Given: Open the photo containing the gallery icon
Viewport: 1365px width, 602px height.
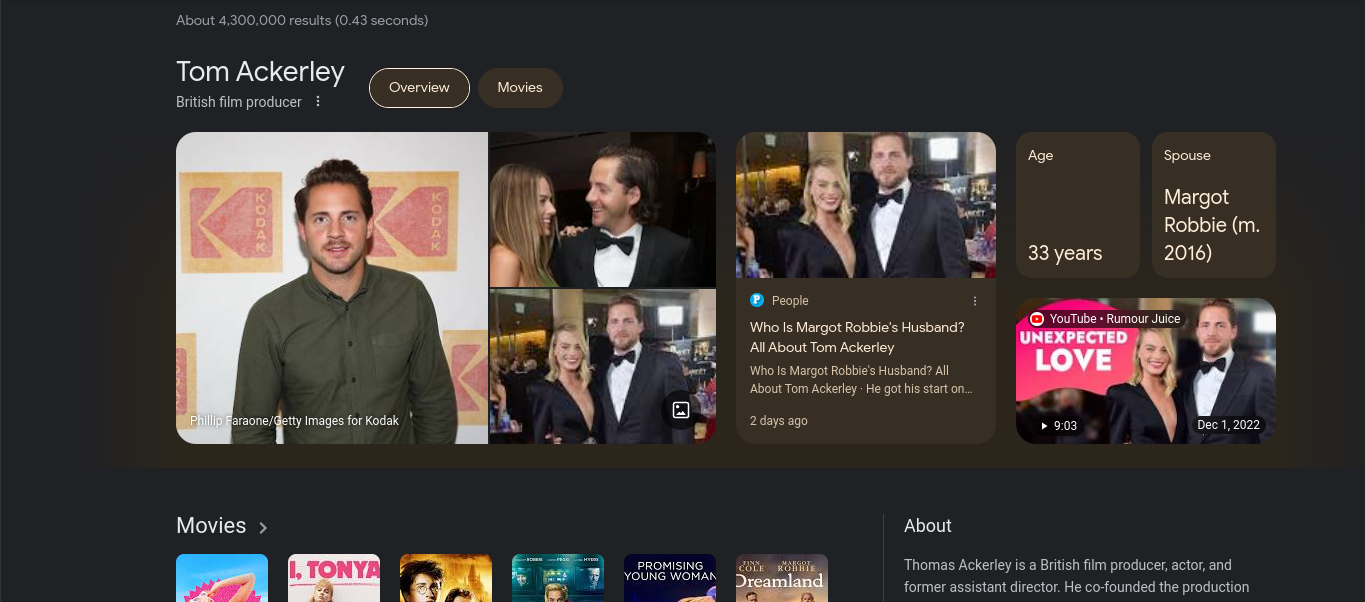Looking at the screenshot, I should point(603,367).
